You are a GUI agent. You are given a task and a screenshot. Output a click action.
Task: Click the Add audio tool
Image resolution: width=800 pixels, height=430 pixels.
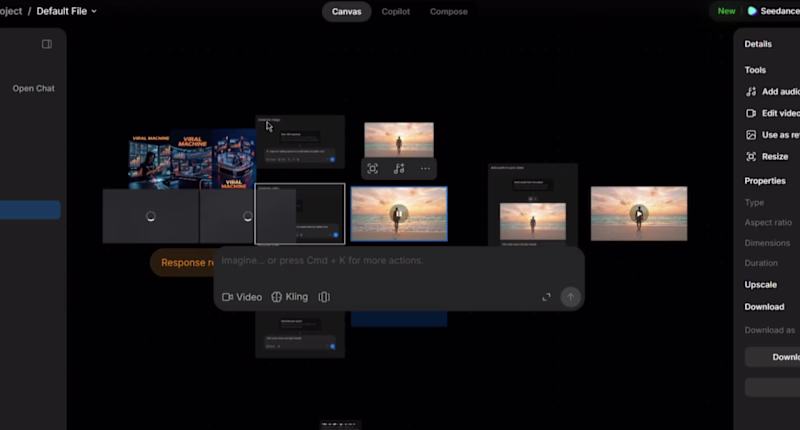click(772, 92)
